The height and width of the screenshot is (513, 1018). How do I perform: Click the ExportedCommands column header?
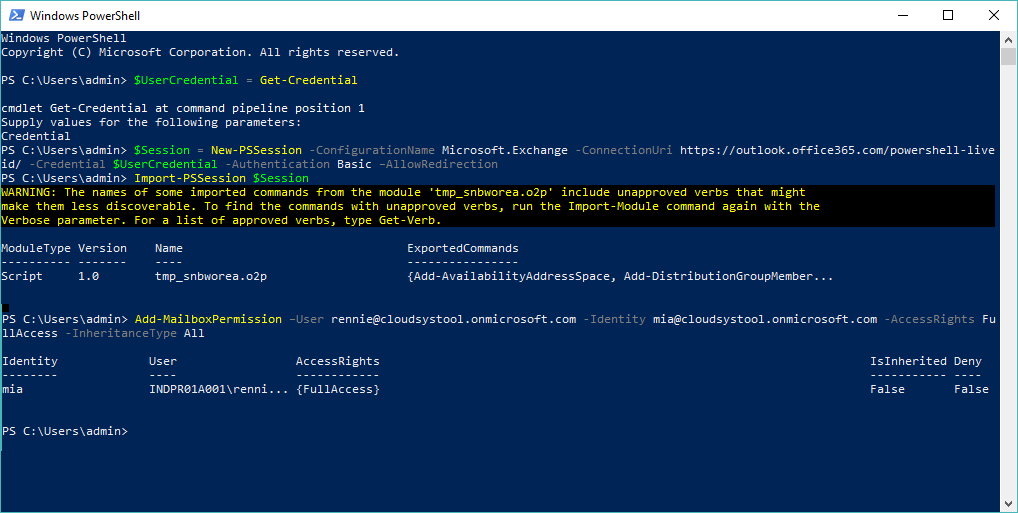463,248
